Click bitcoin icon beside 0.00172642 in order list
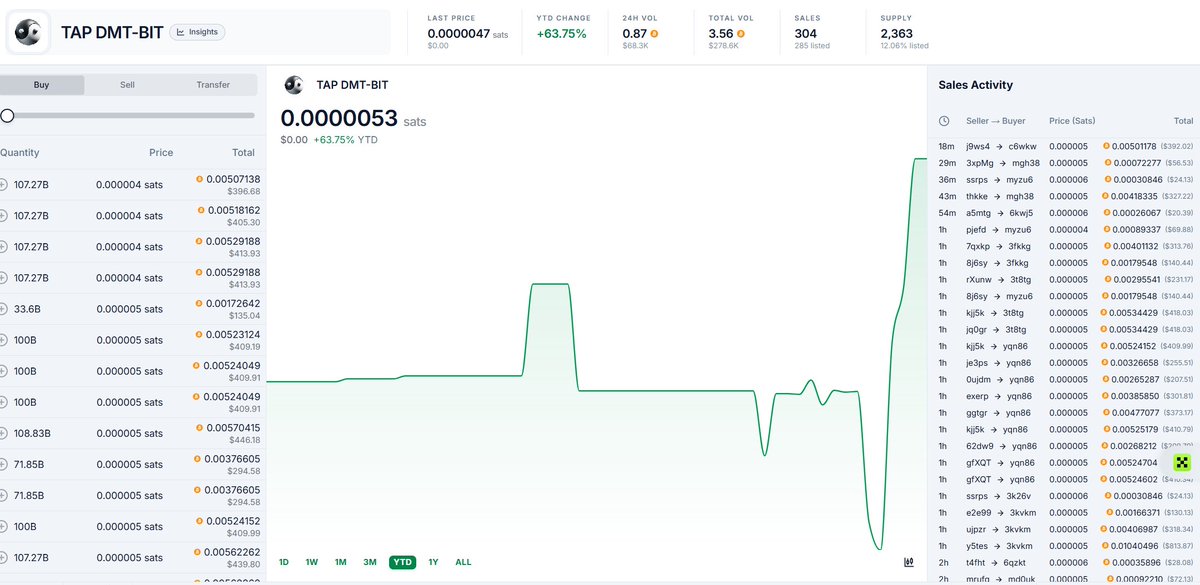 pos(199,303)
